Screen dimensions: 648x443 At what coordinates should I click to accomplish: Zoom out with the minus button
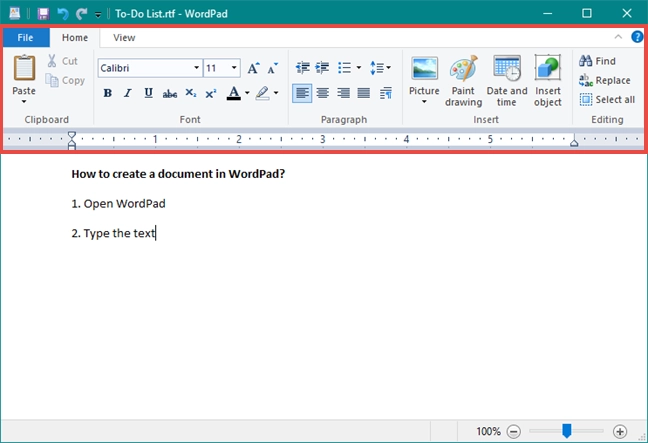pyautogui.click(x=514, y=432)
